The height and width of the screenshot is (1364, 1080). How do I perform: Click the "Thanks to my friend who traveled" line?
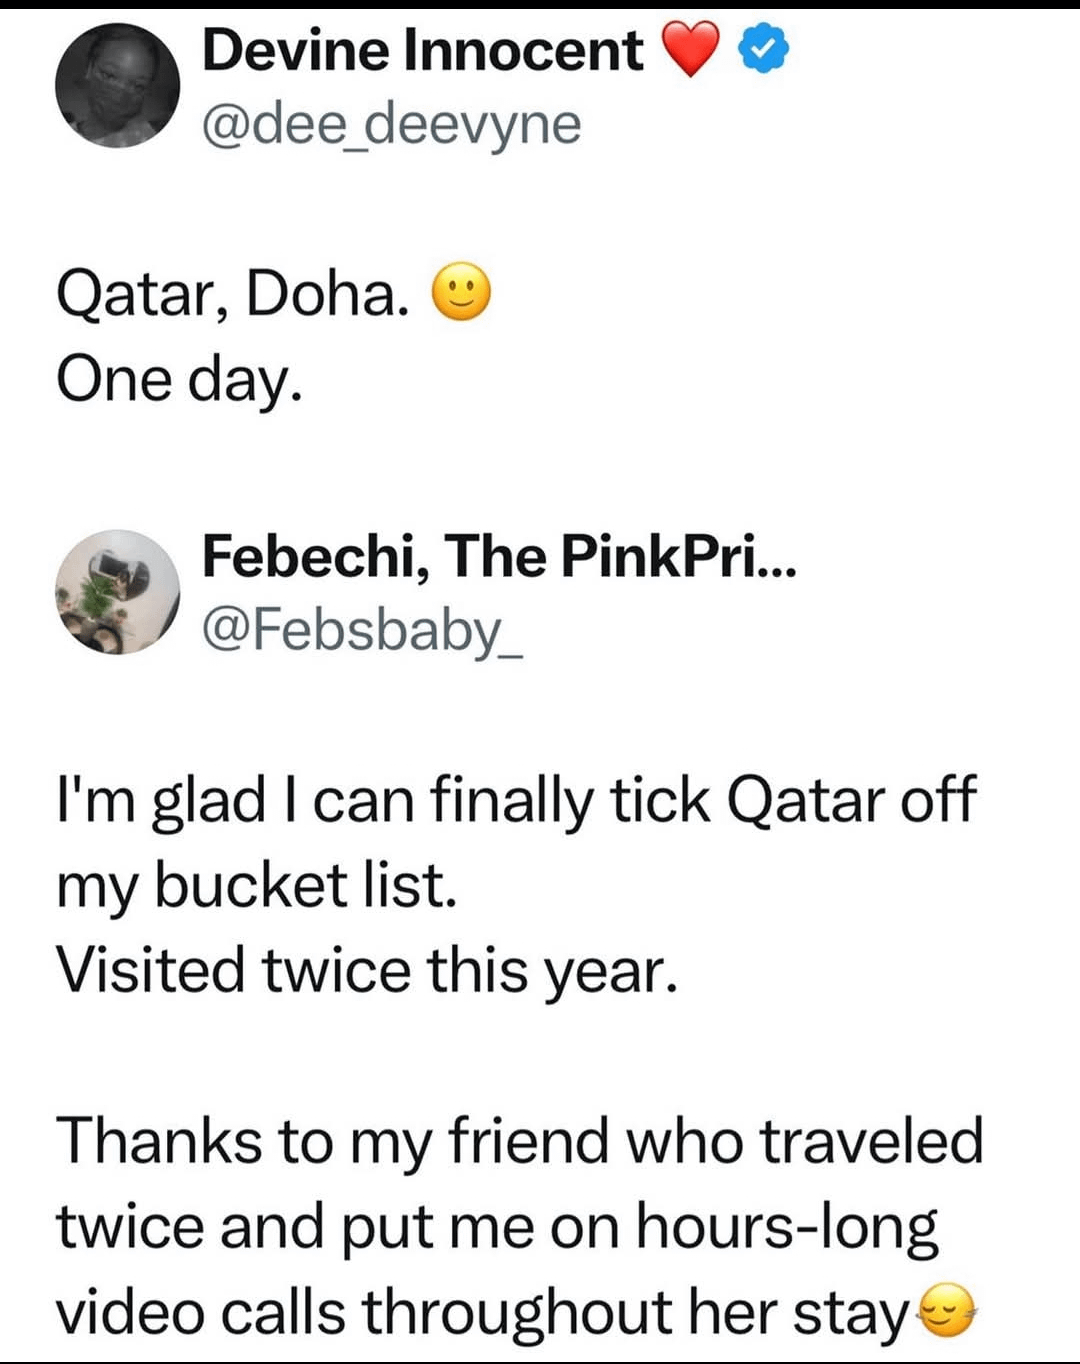(519, 1141)
